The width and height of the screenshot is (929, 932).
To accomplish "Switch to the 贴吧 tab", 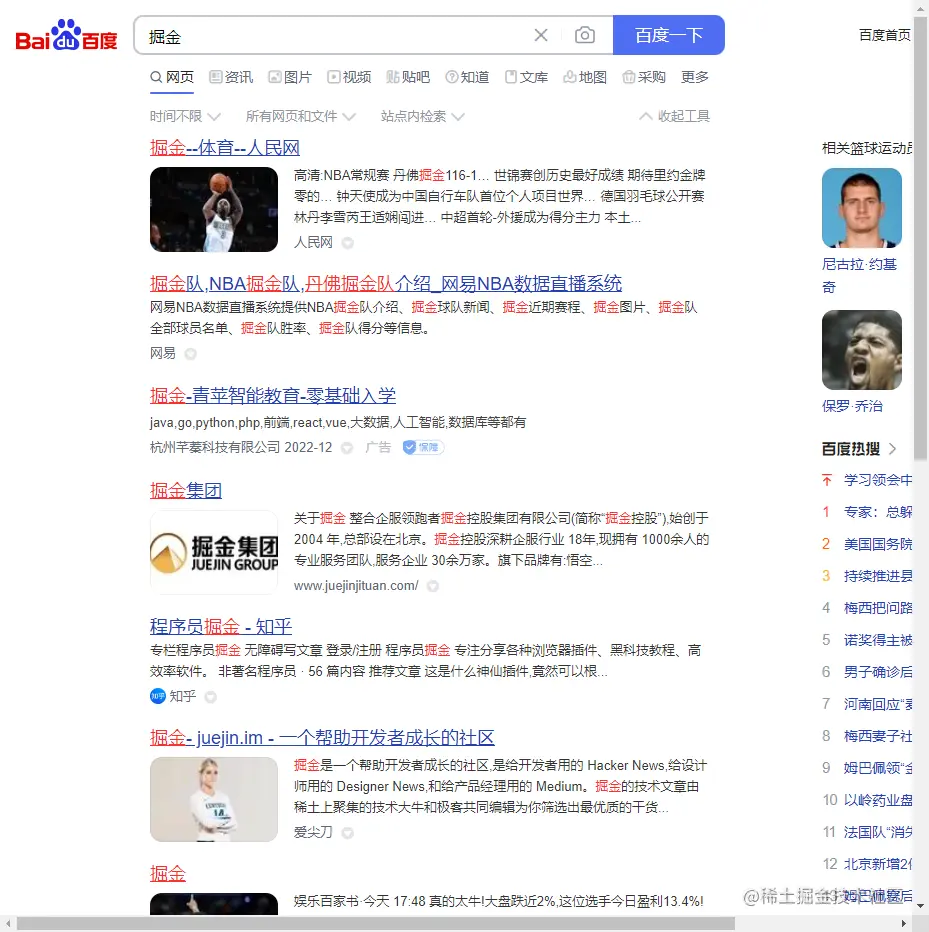I will [x=408, y=77].
